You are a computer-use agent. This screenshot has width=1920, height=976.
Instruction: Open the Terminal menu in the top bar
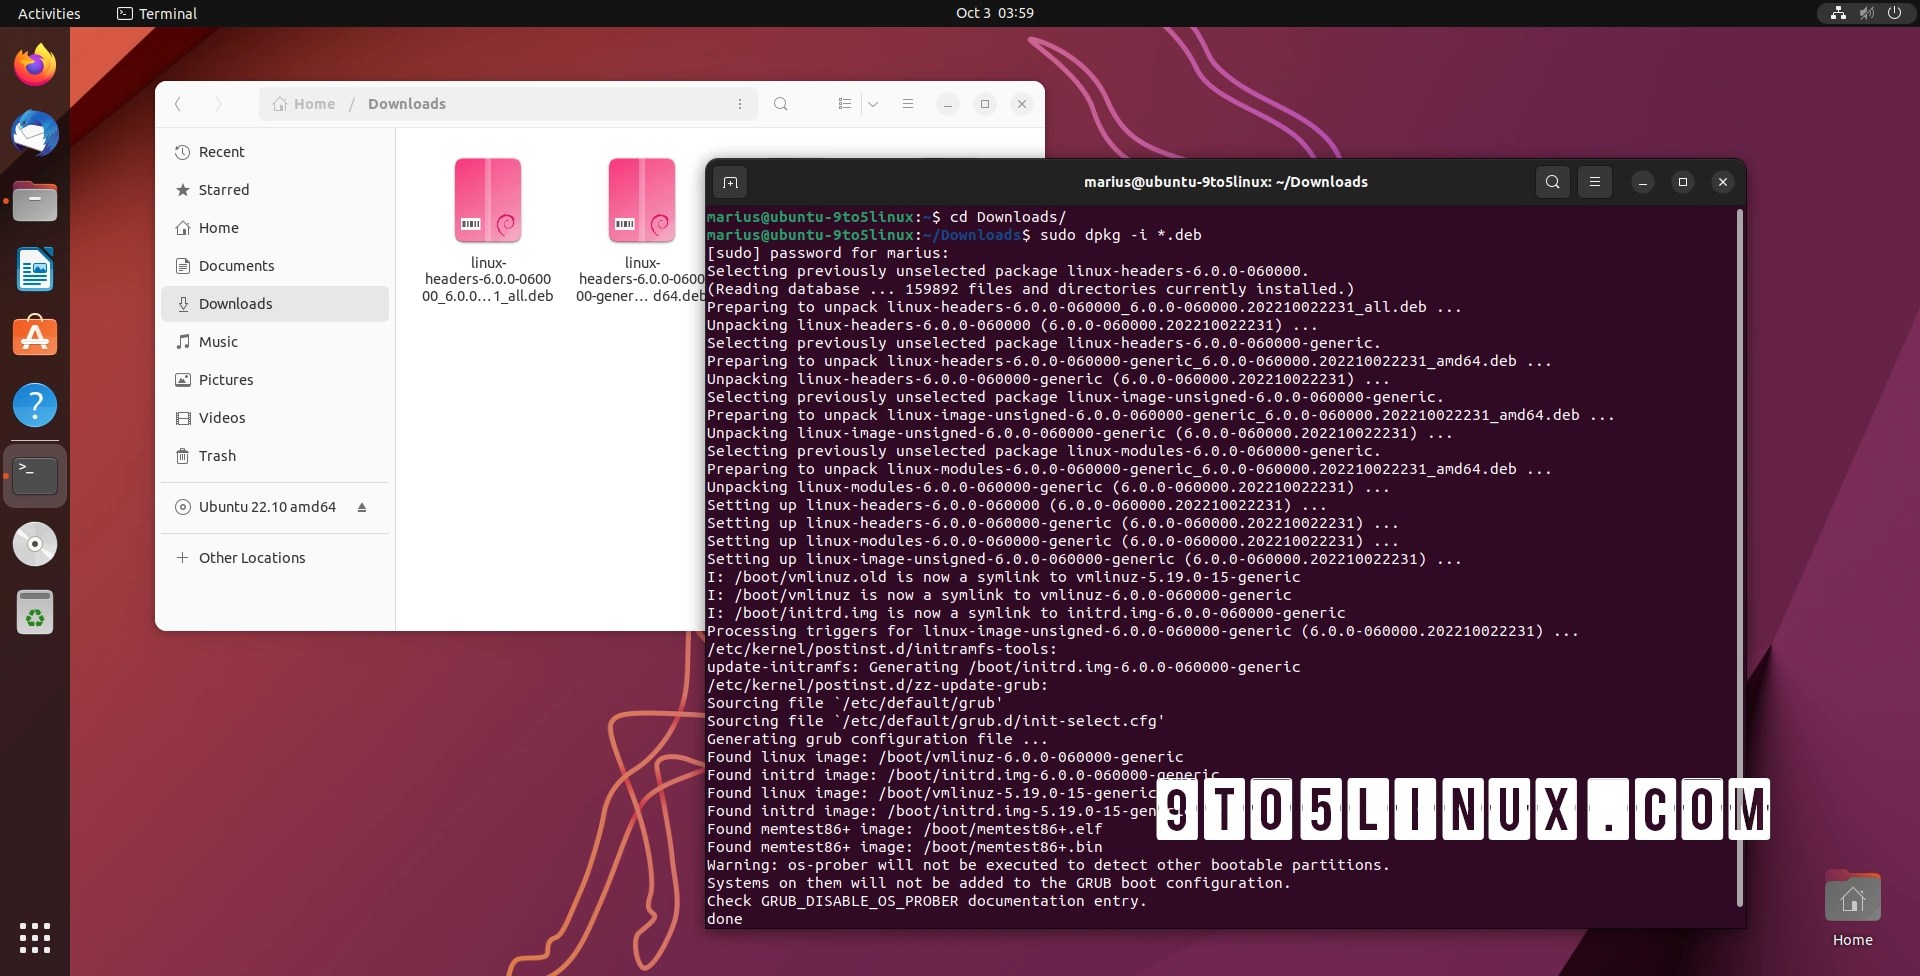coord(156,13)
